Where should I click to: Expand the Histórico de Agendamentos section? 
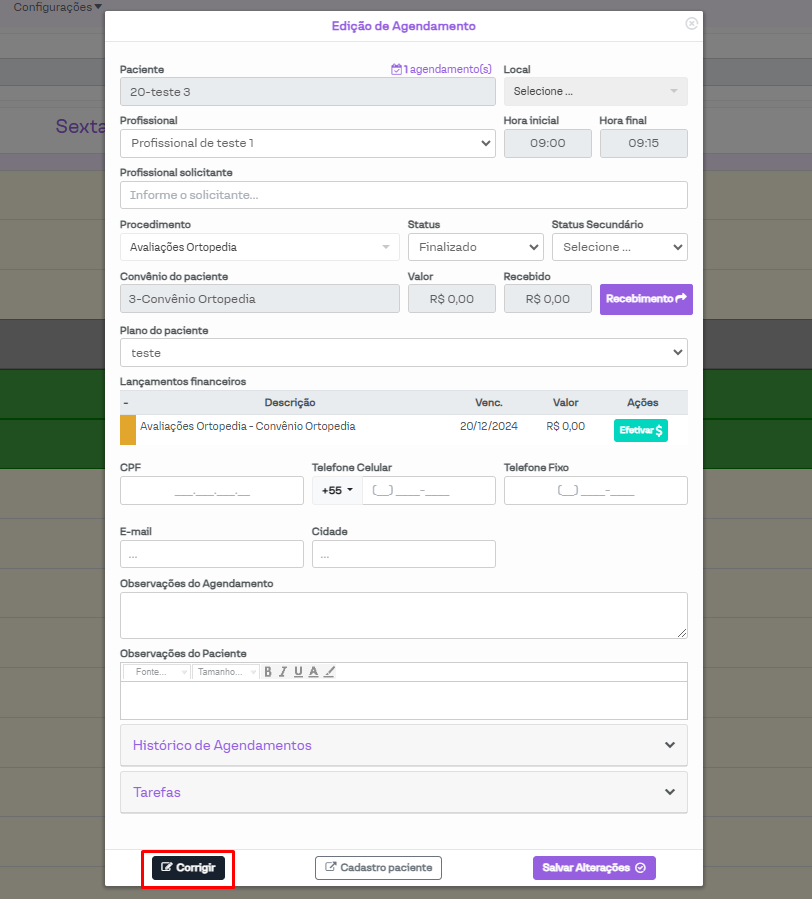click(x=403, y=745)
